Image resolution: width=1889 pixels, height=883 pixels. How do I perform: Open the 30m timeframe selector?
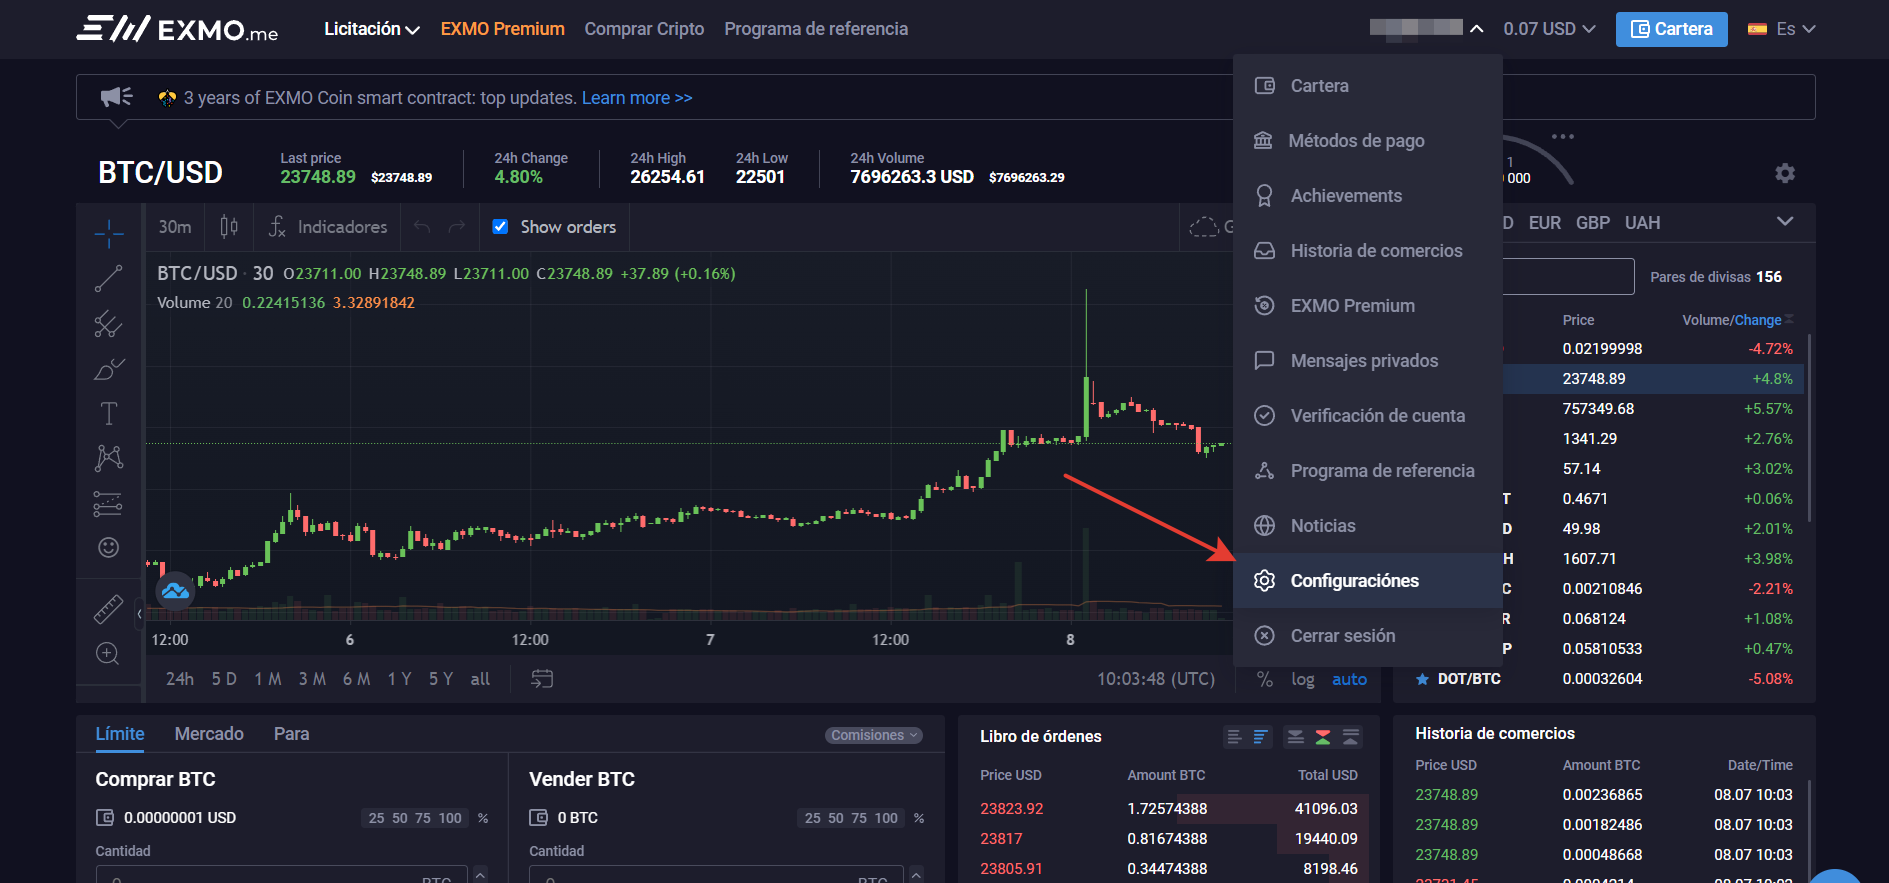(175, 227)
